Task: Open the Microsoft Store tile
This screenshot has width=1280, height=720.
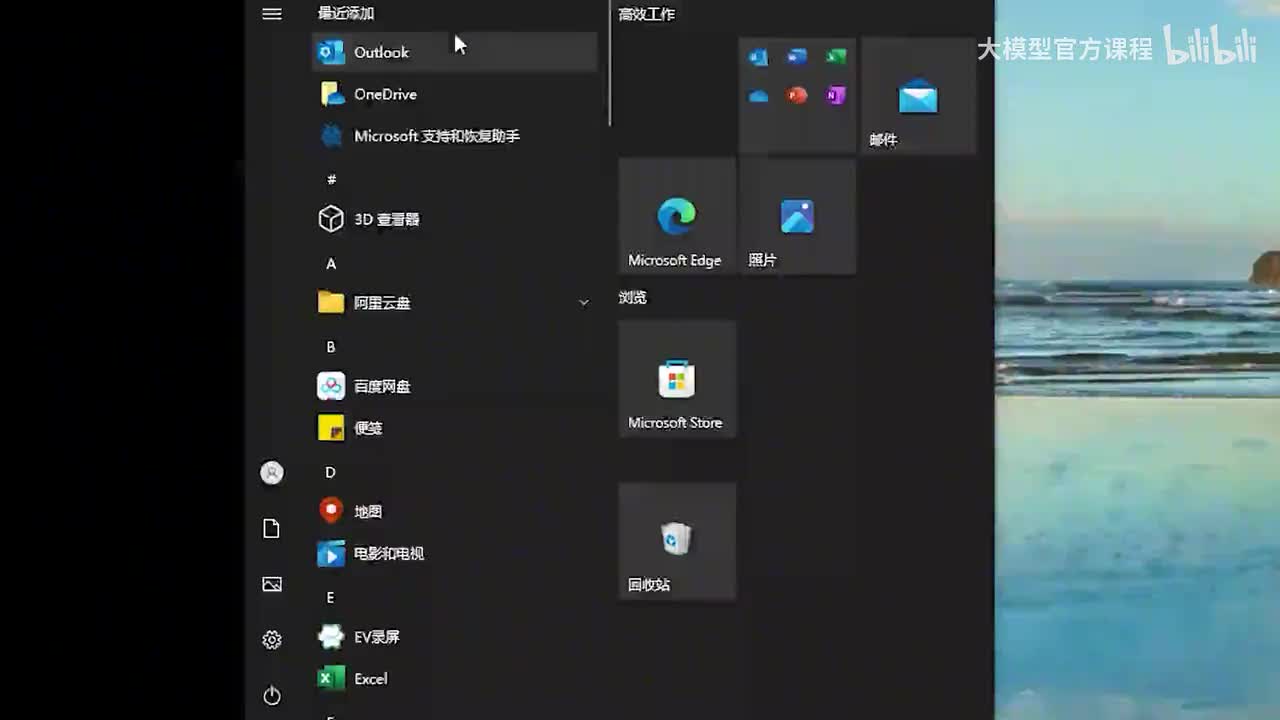Action: (x=677, y=379)
